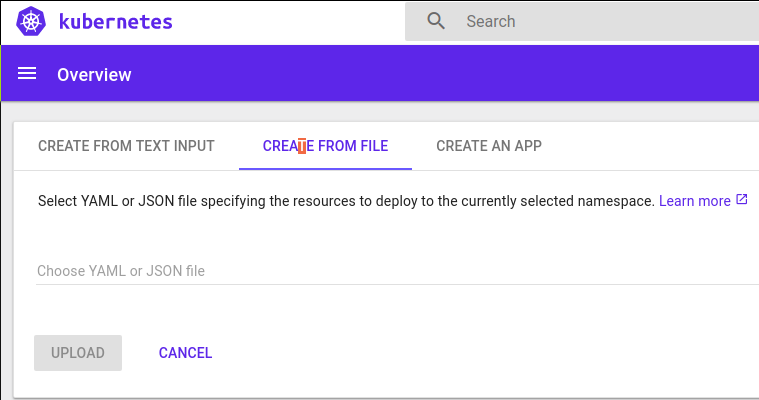The width and height of the screenshot is (759, 400).
Task: Click the empty purple toolbar area
Action: pyautogui.click(x=450, y=75)
